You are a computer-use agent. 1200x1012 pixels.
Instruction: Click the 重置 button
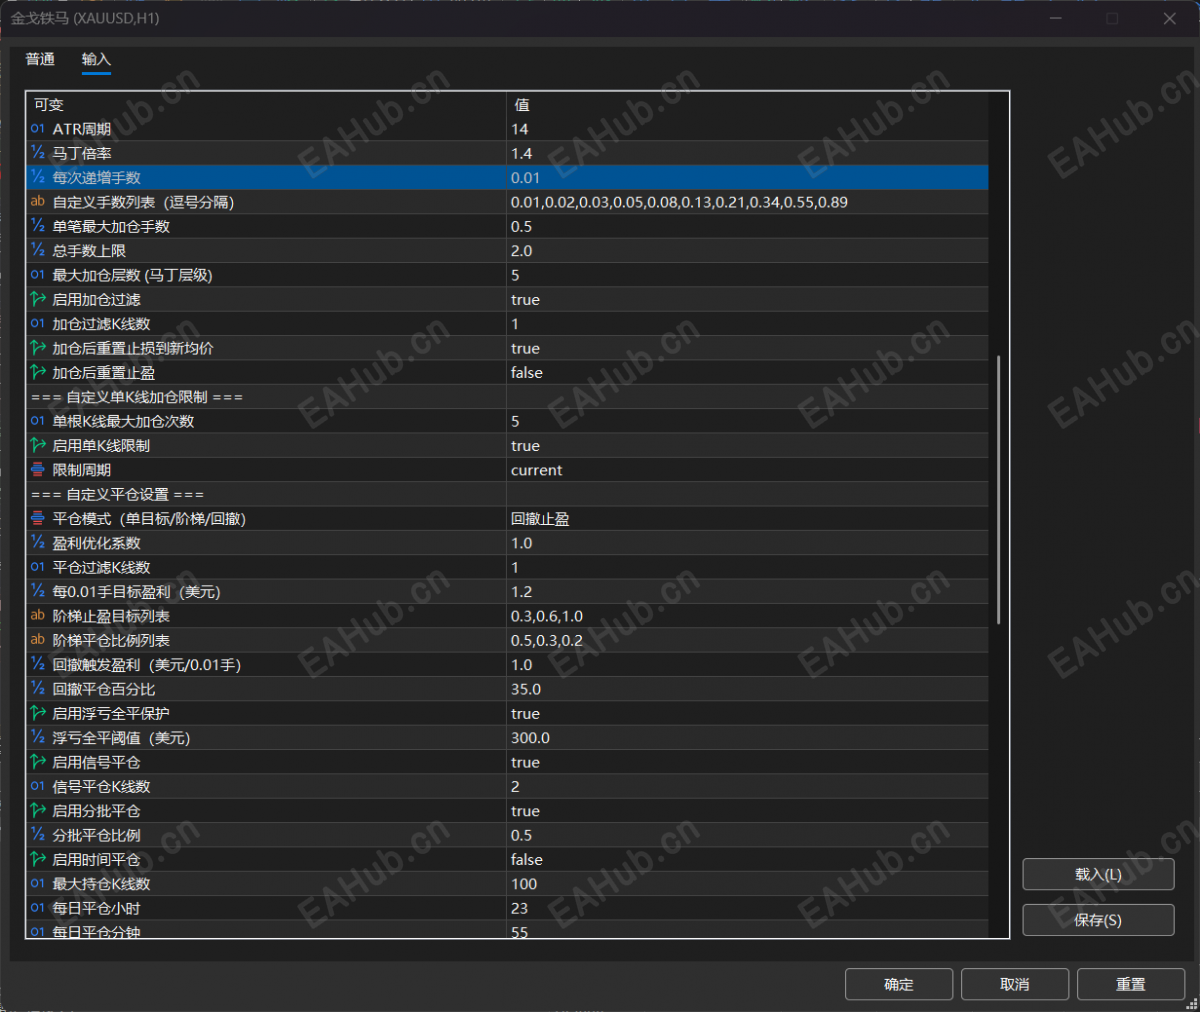coord(1130,984)
